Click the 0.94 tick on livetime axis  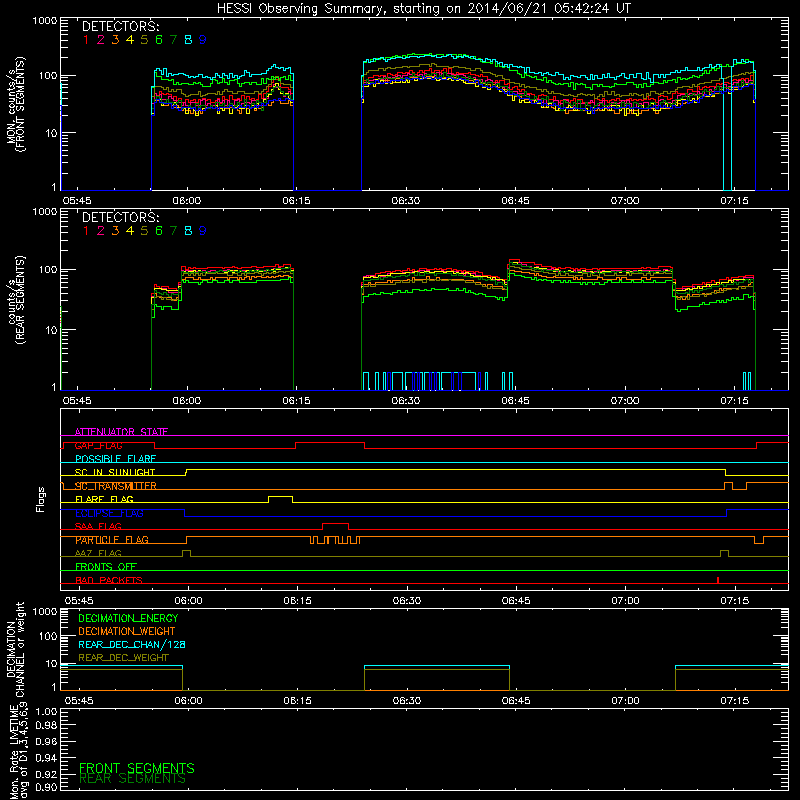coord(46,758)
